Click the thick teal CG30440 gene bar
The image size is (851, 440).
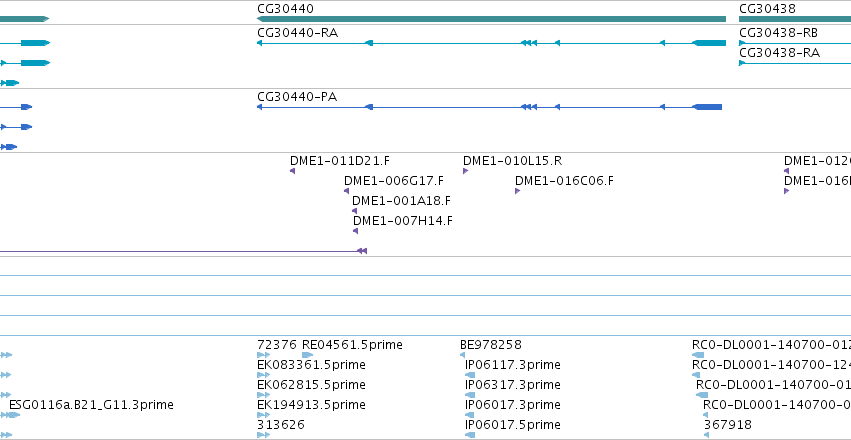(491, 19)
